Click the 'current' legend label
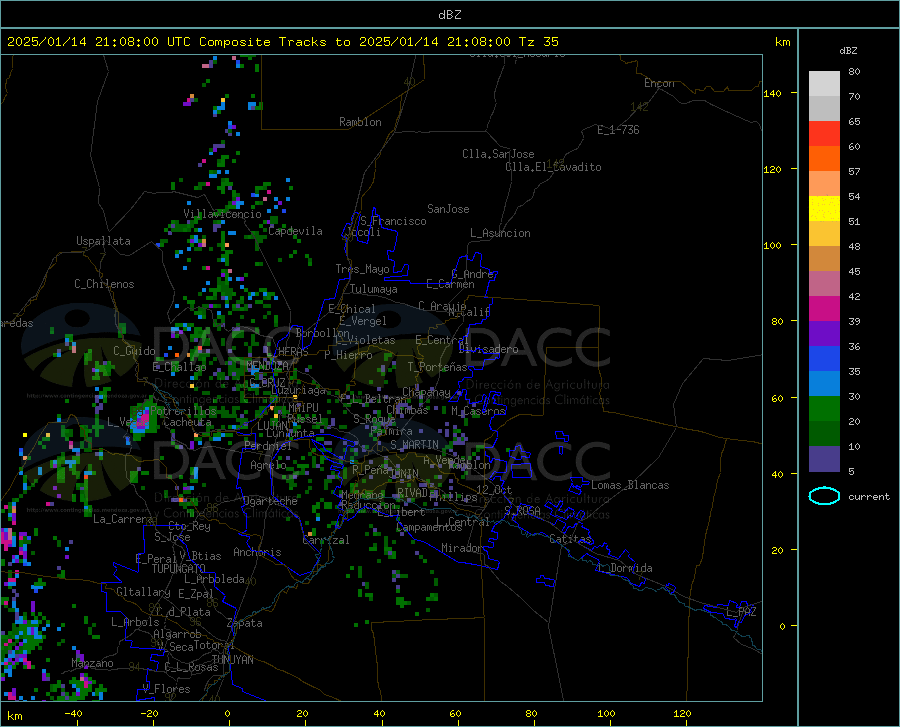 click(868, 496)
